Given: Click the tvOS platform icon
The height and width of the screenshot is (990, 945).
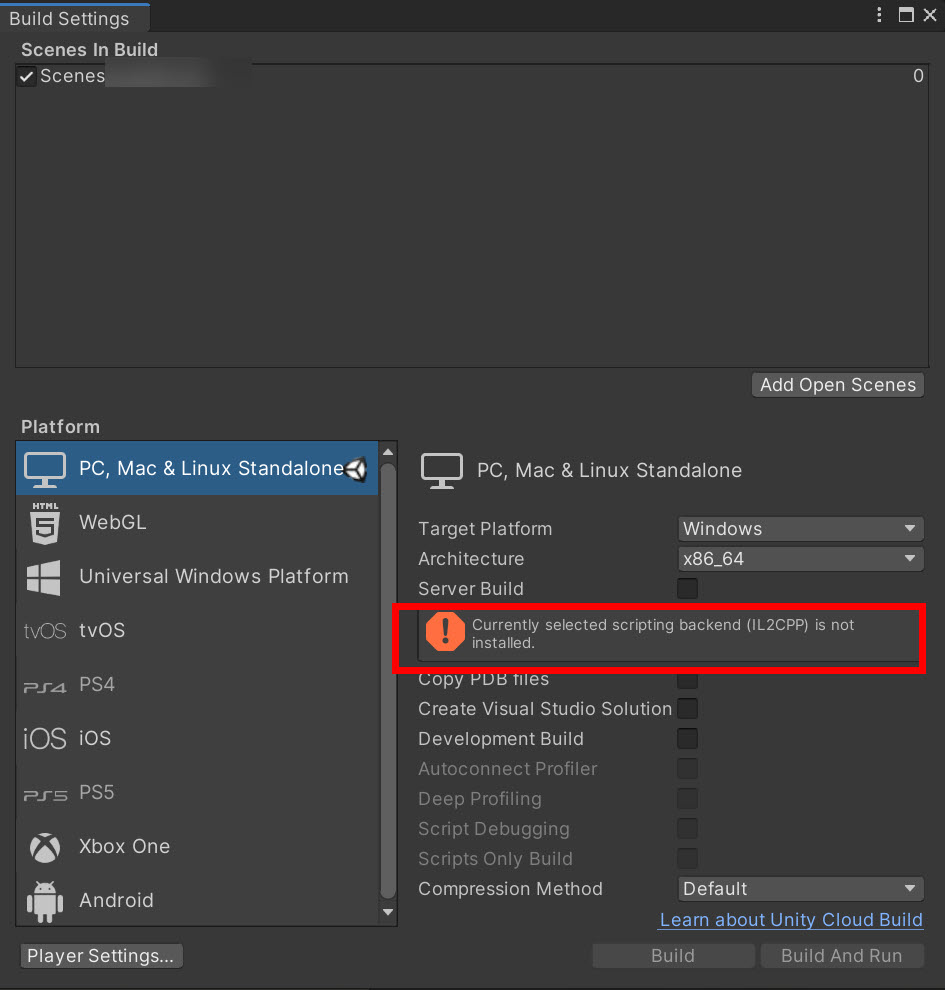Looking at the screenshot, I should click(44, 631).
